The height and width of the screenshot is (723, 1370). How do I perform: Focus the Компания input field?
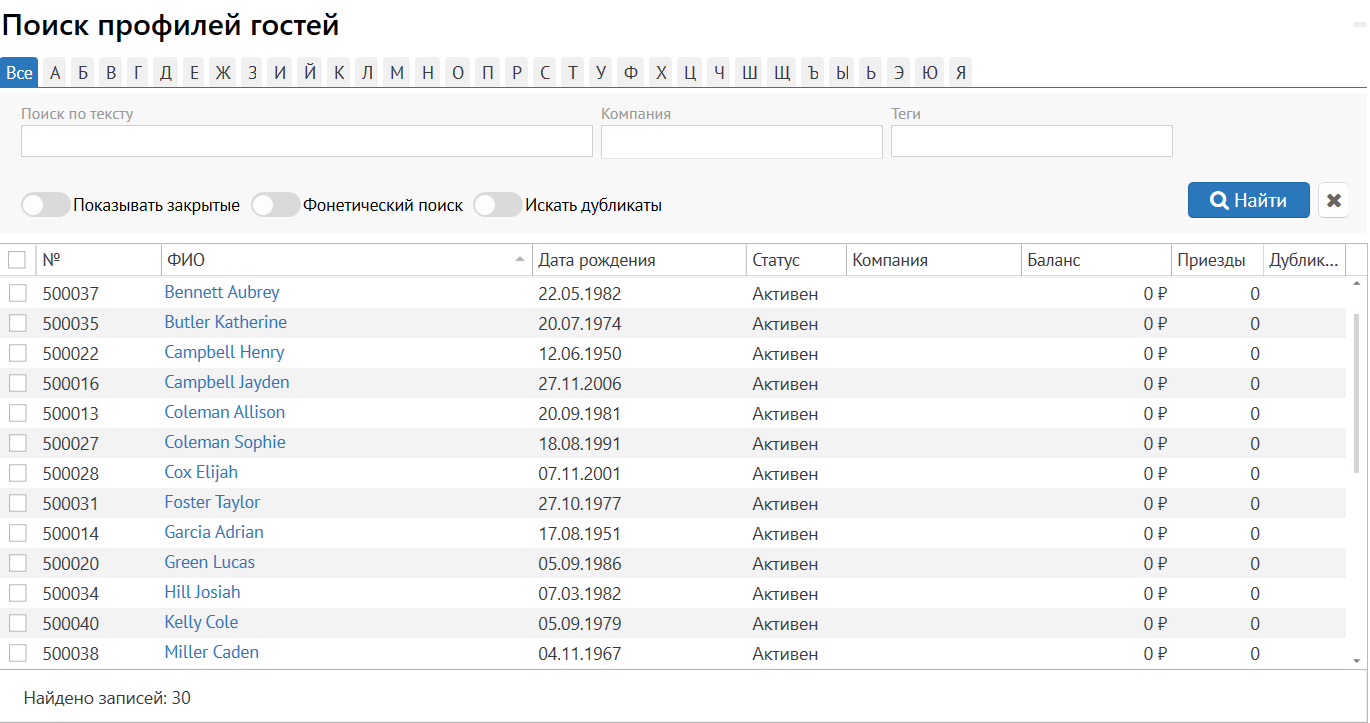[741, 141]
